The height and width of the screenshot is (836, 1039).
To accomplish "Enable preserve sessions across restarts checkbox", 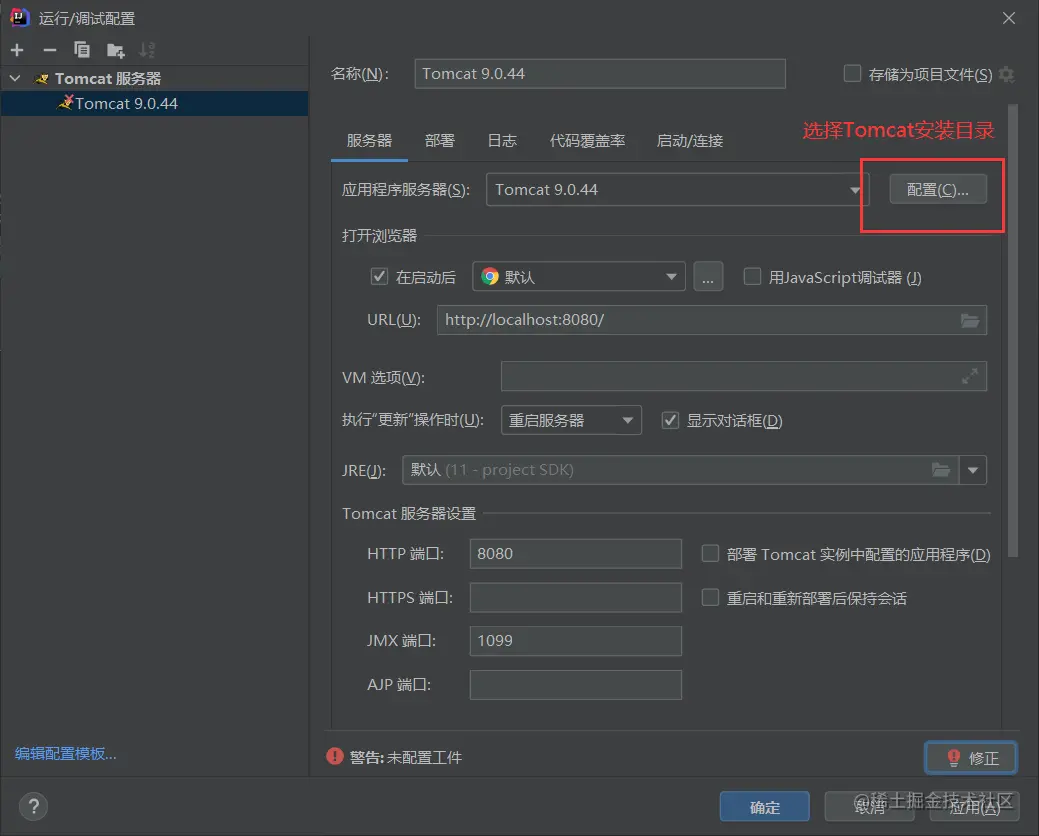I will (710, 598).
